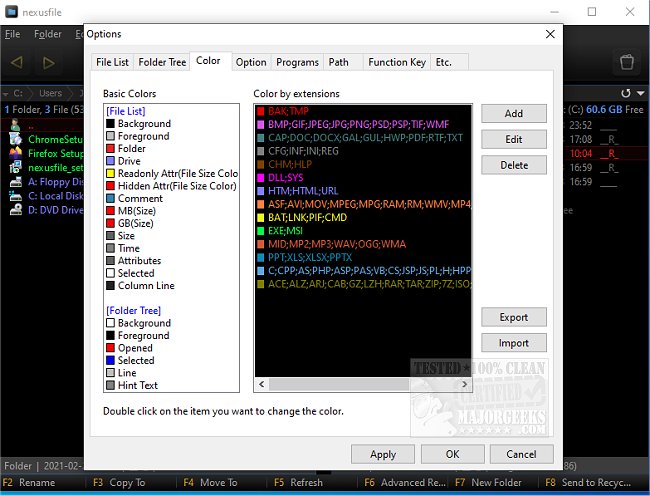Open the File menu in nexusfile

(12, 34)
